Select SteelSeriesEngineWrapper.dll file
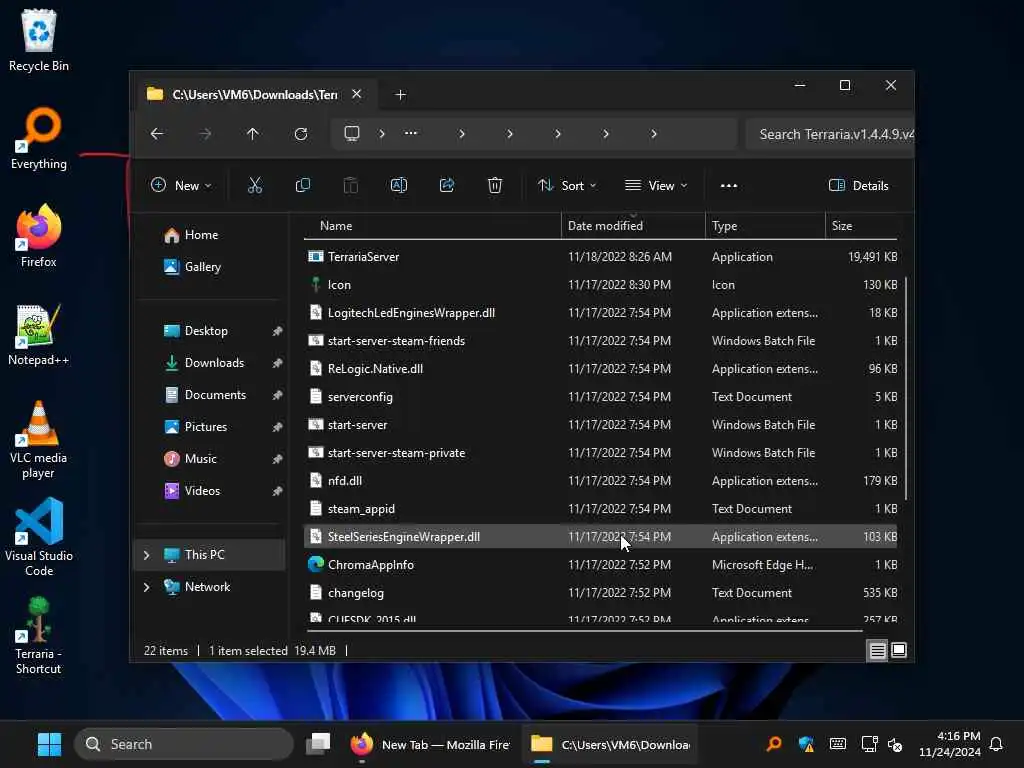 600,537
